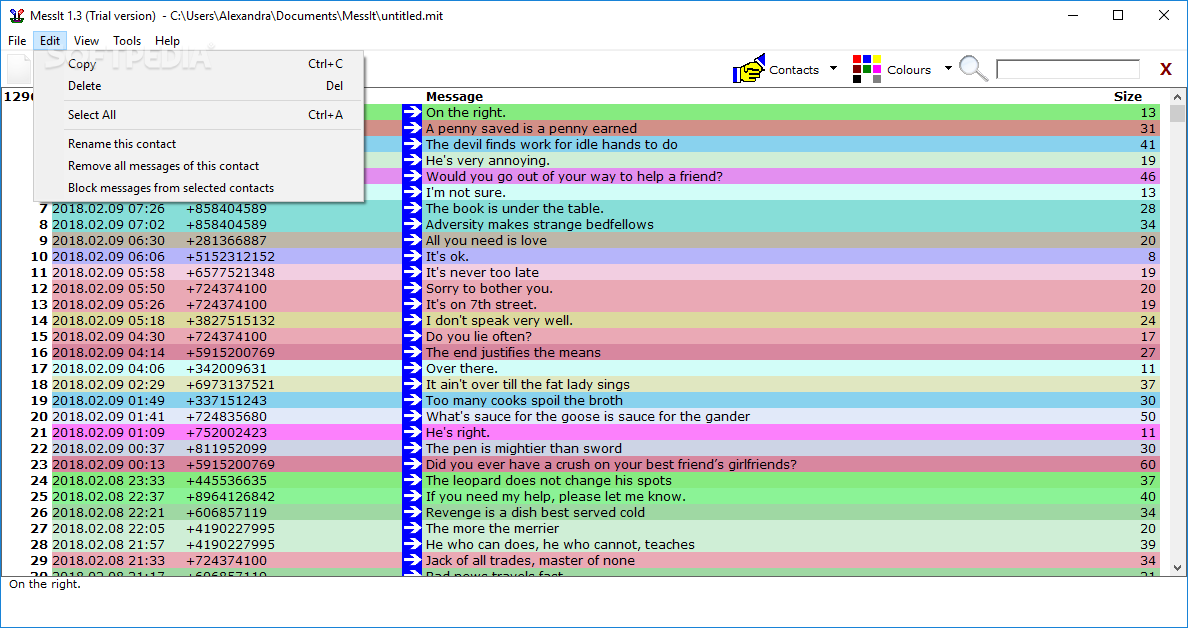Screen dimensions: 1188x628
Task: Click arrow icon beside 'The pen is mightier than sword'
Action: coord(411,448)
